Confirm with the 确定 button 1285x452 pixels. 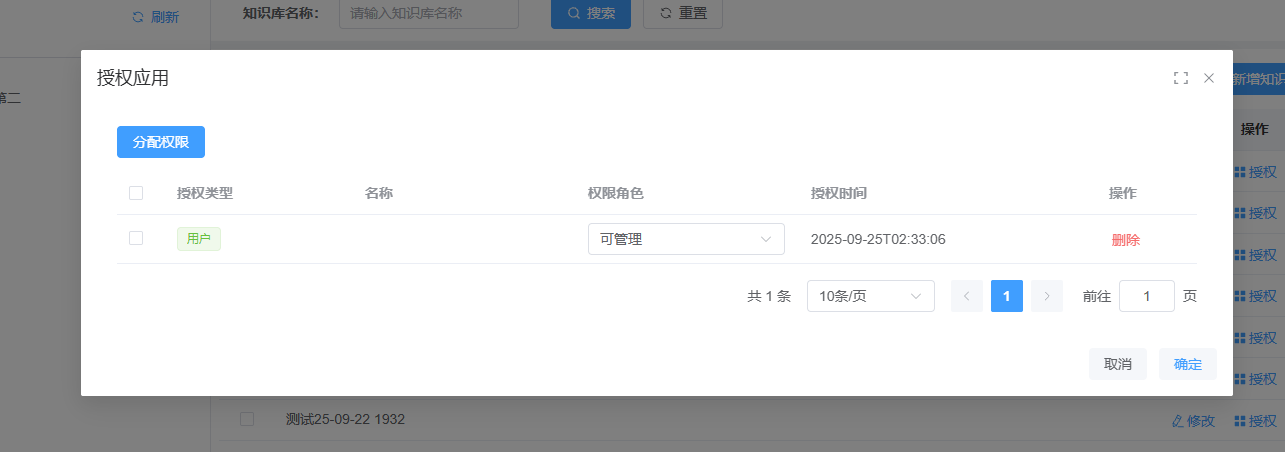click(1187, 364)
